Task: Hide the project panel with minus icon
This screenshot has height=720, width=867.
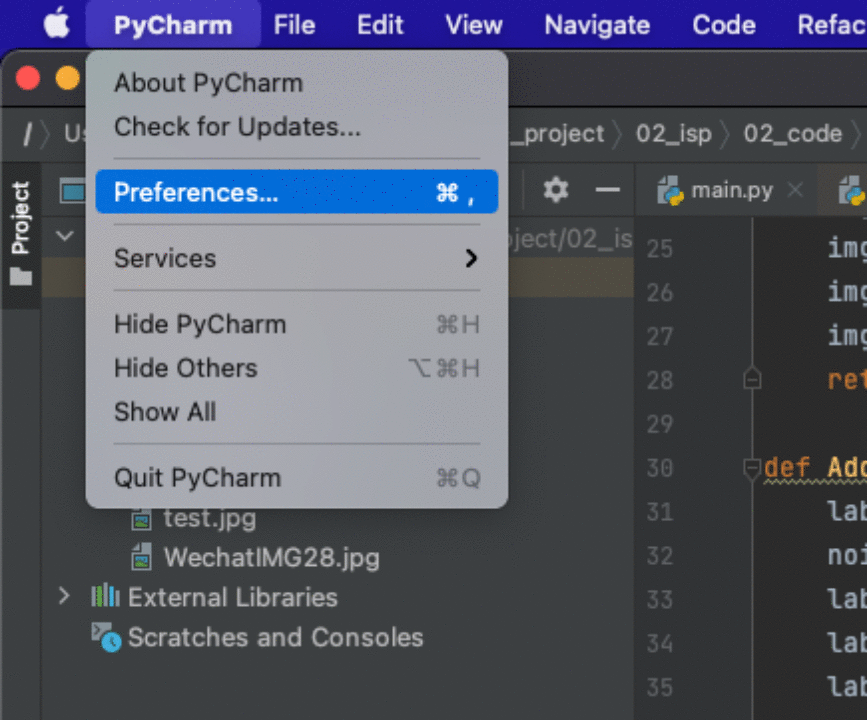Action: click(608, 190)
